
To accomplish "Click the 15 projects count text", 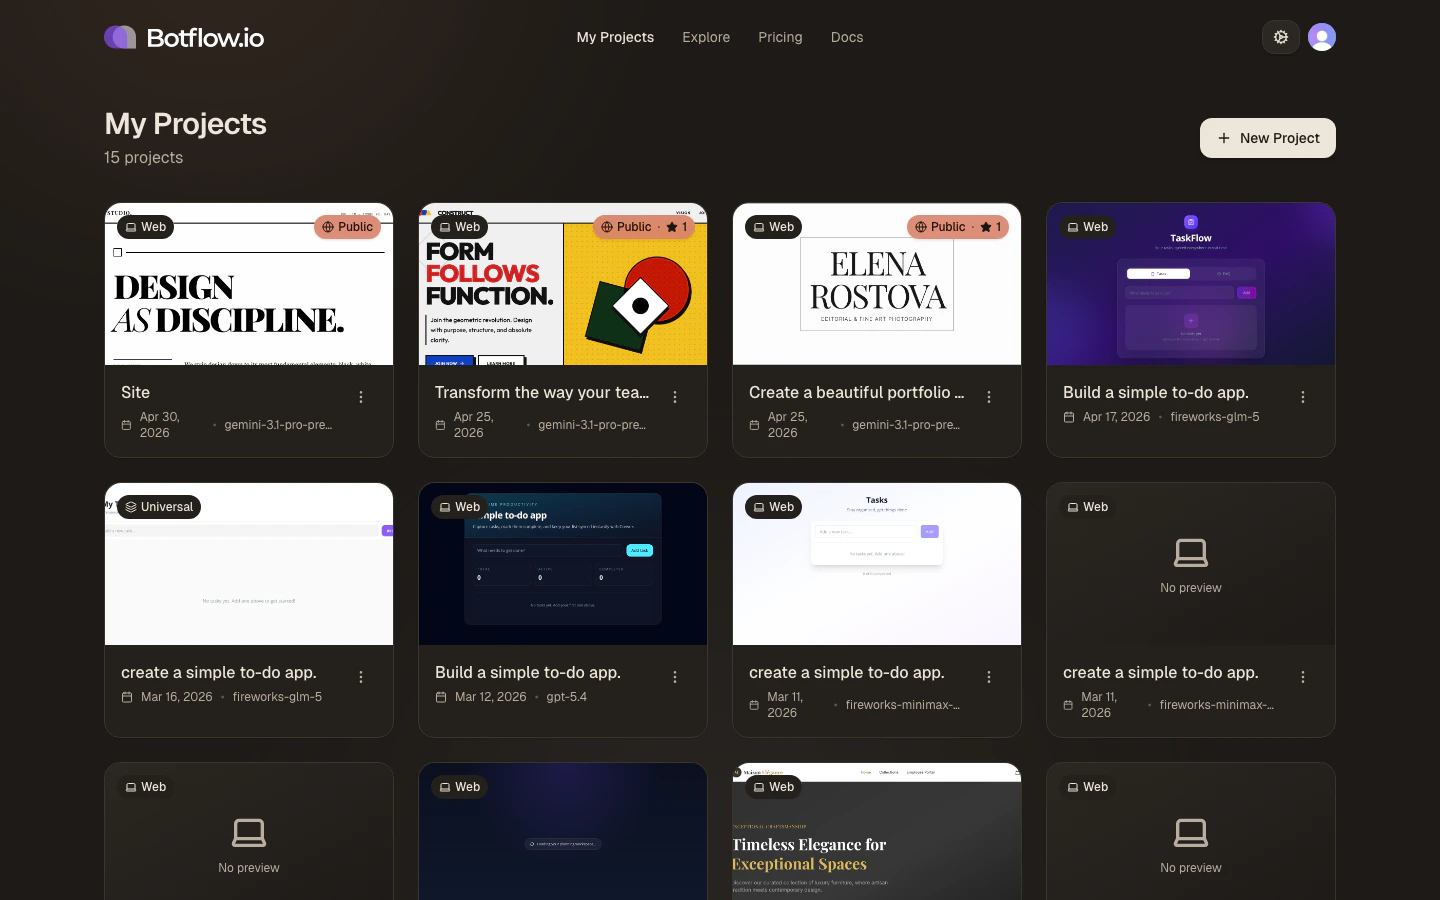I will [144, 157].
